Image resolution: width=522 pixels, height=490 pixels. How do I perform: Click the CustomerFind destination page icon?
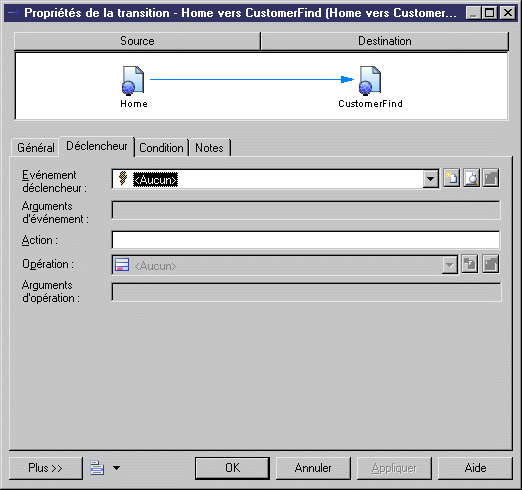coord(370,80)
